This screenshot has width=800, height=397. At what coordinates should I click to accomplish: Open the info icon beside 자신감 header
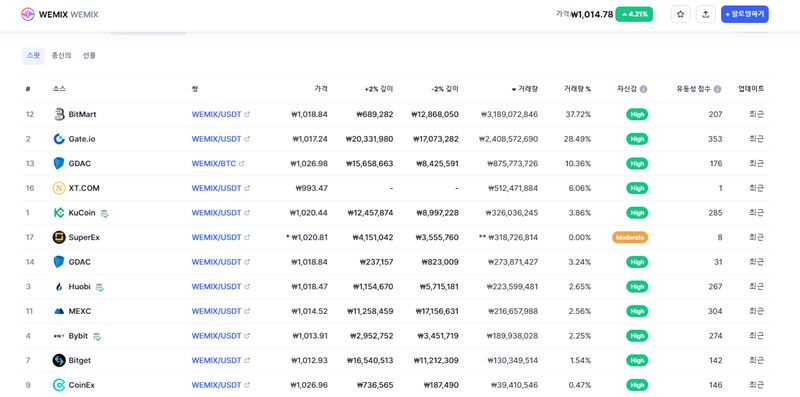point(643,89)
